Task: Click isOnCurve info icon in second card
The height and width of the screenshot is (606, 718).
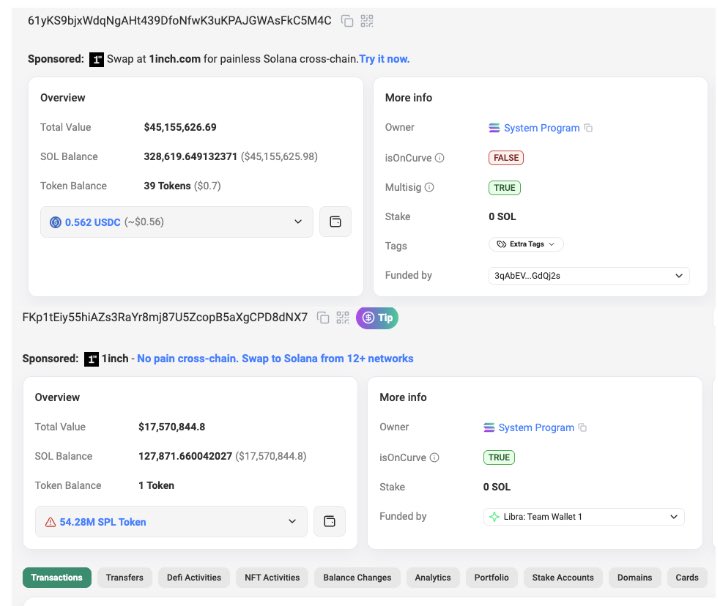Action: [435, 458]
